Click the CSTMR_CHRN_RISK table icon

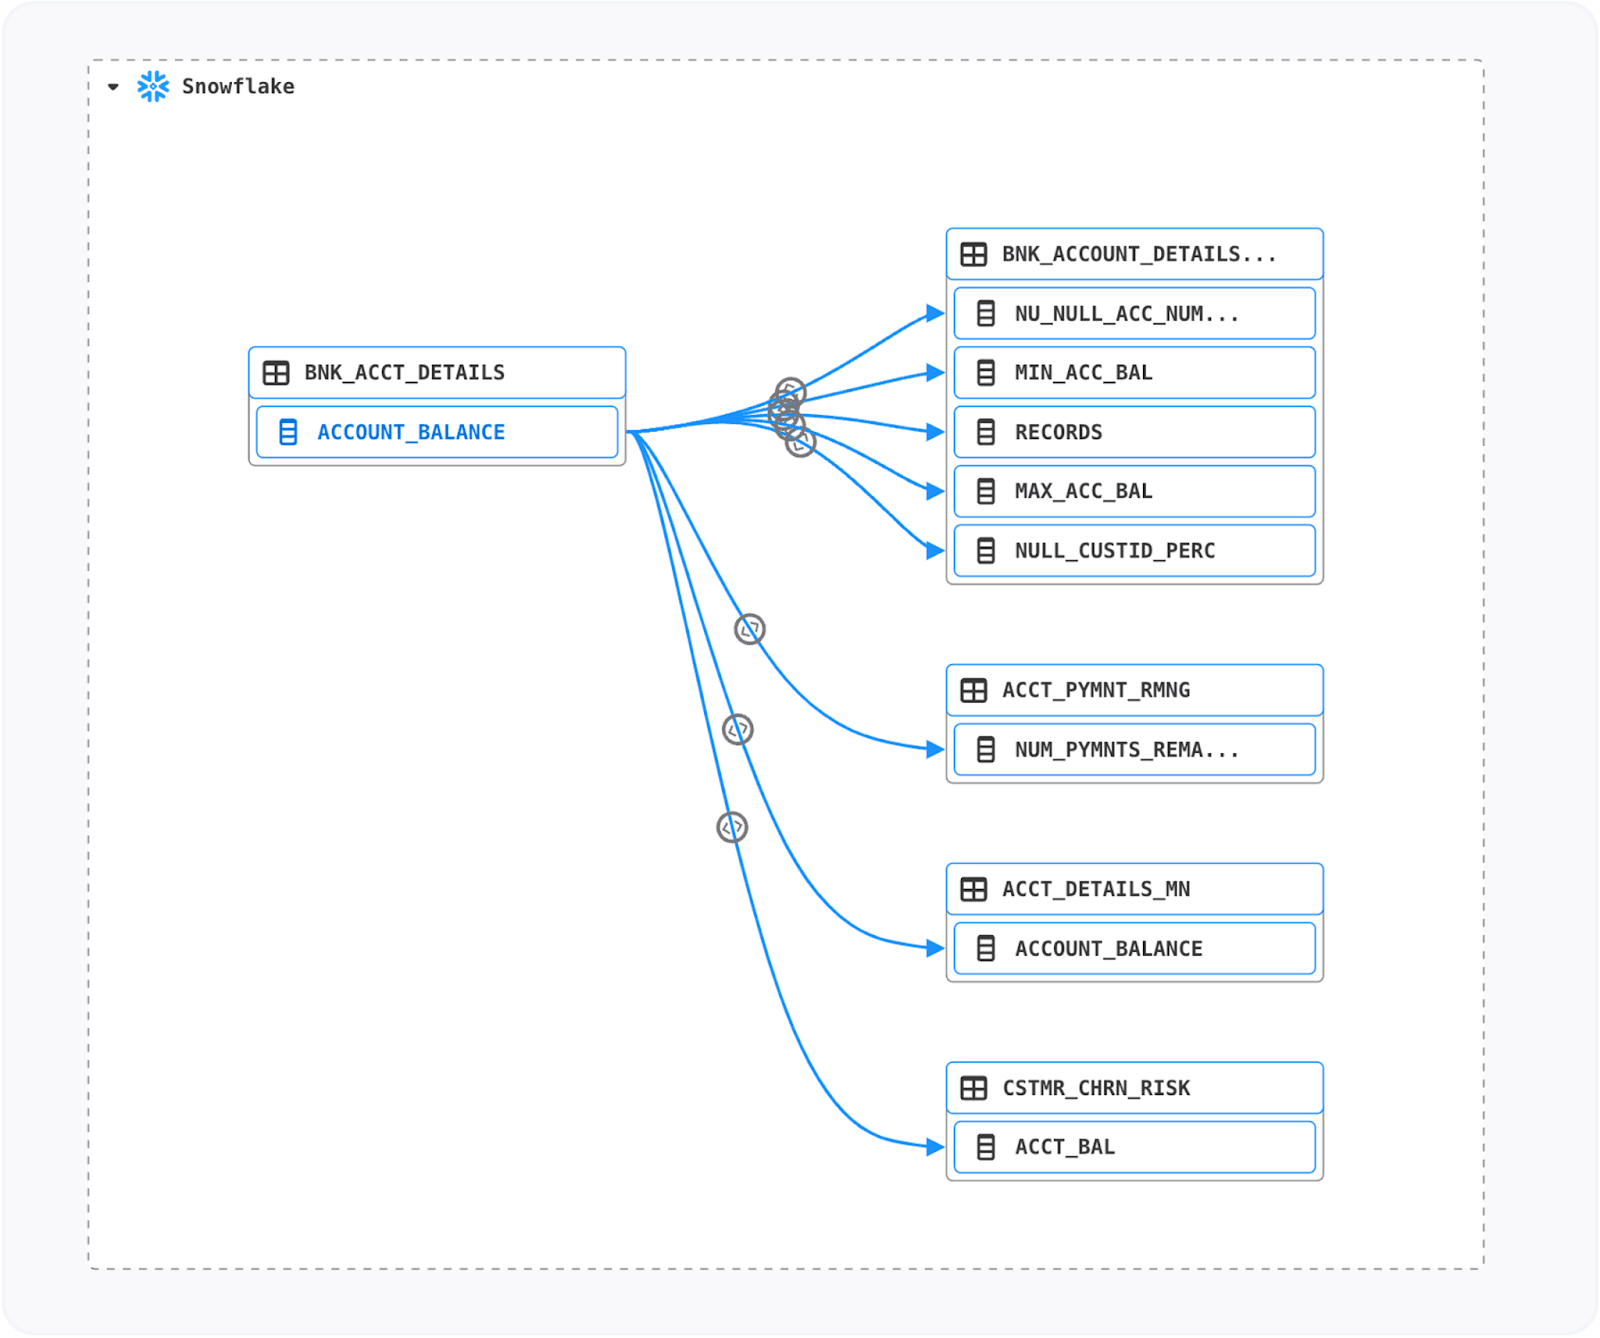pos(973,1088)
